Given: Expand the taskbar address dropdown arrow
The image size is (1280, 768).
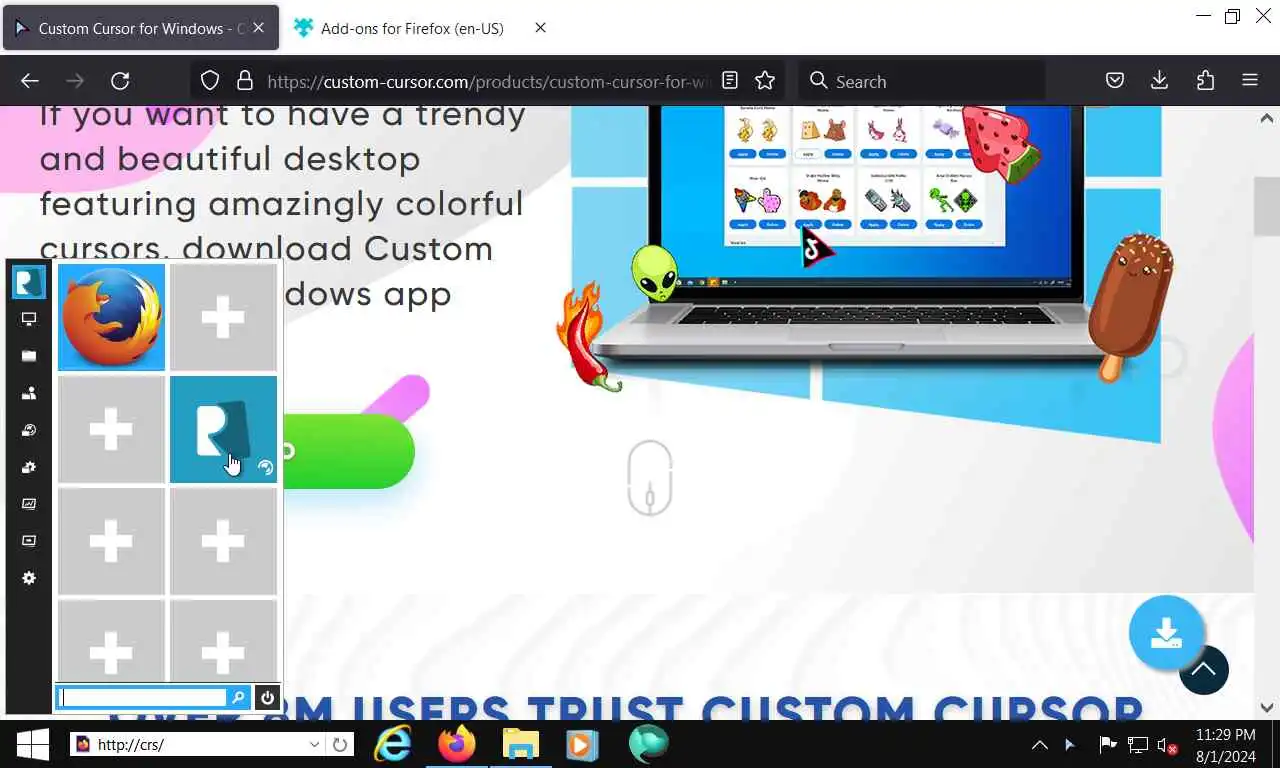Looking at the screenshot, I should 314,744.
